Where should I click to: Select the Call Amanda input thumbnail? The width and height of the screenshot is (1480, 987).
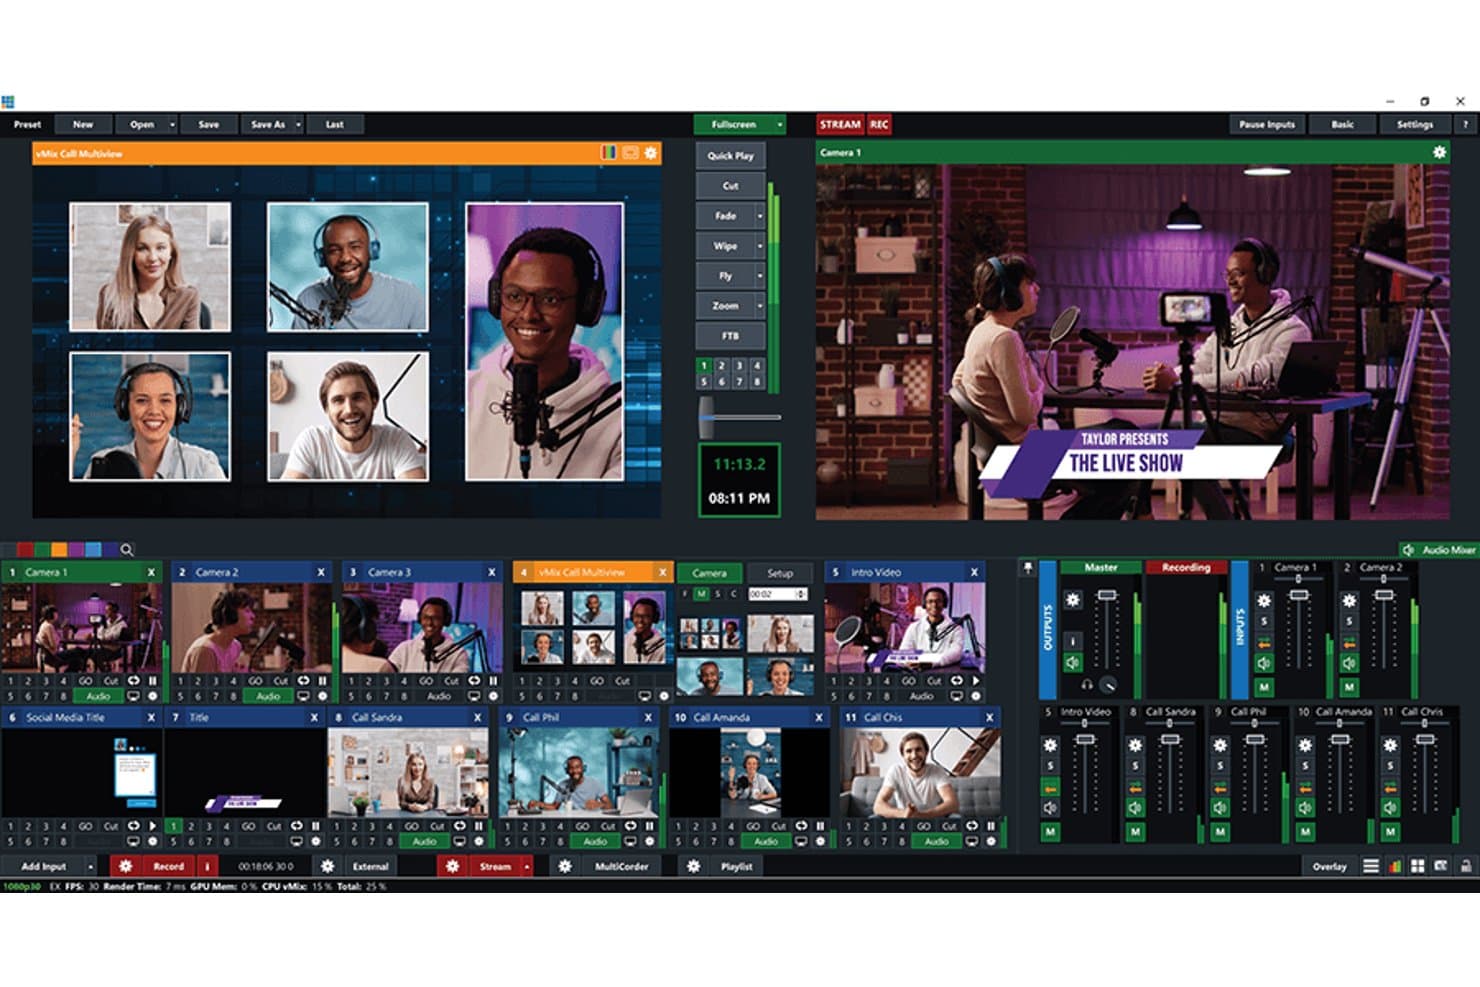tap(748, 773)
